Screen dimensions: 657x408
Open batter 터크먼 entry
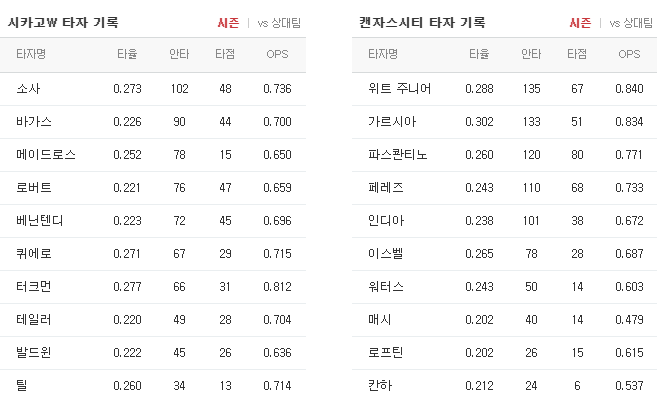point(34,287)
